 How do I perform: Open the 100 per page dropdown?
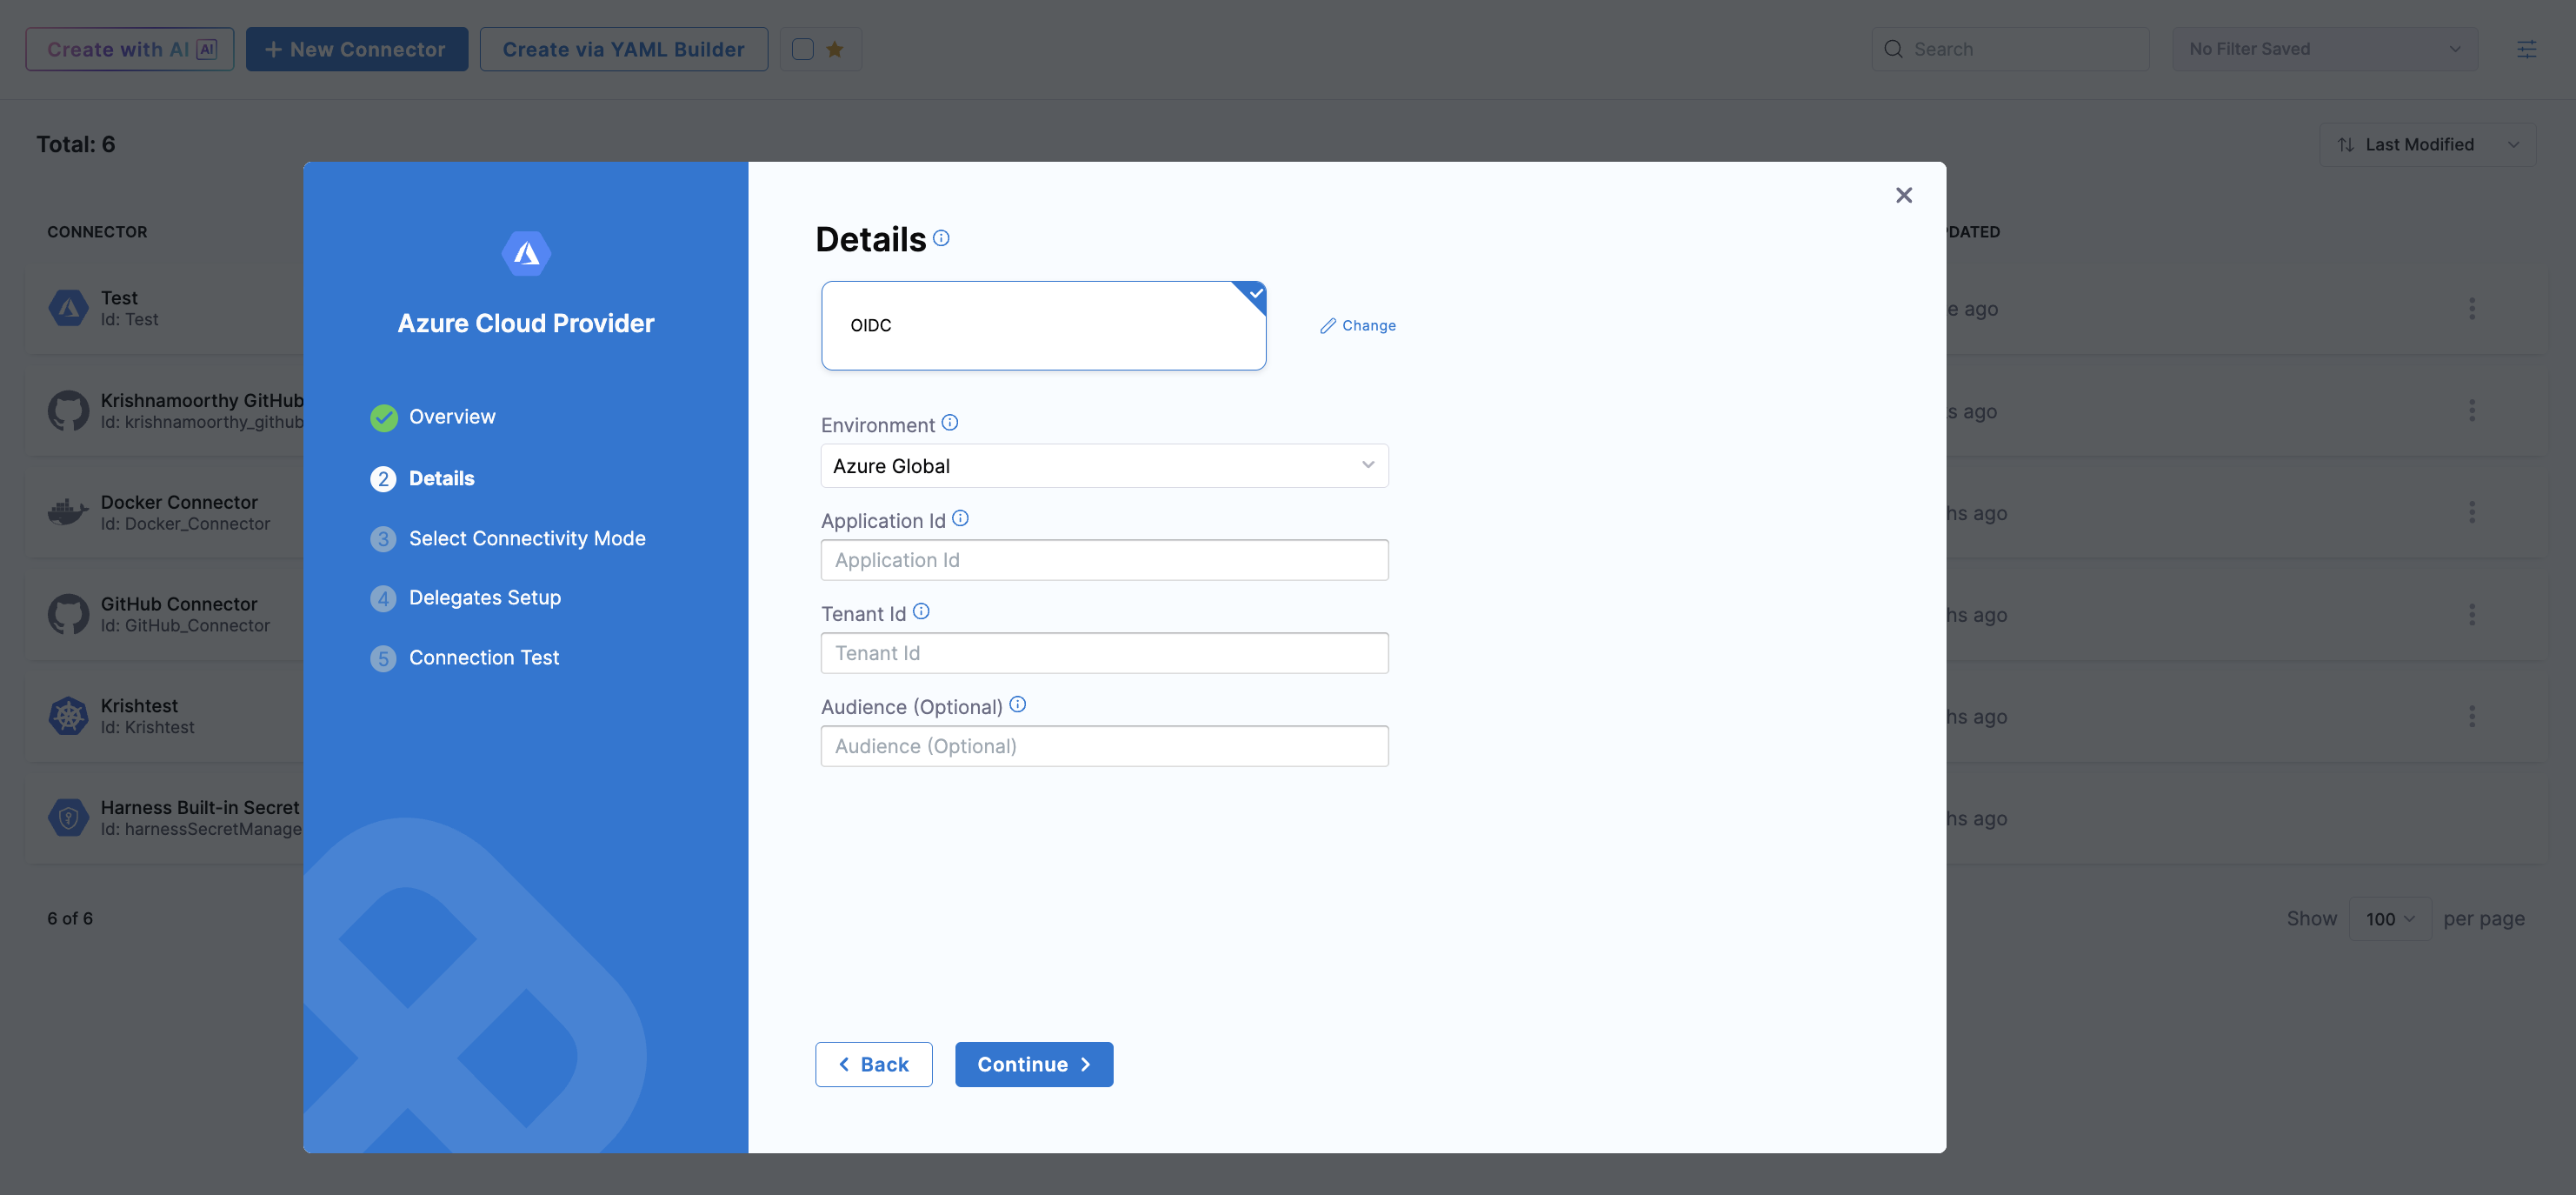click(2389, 919)
